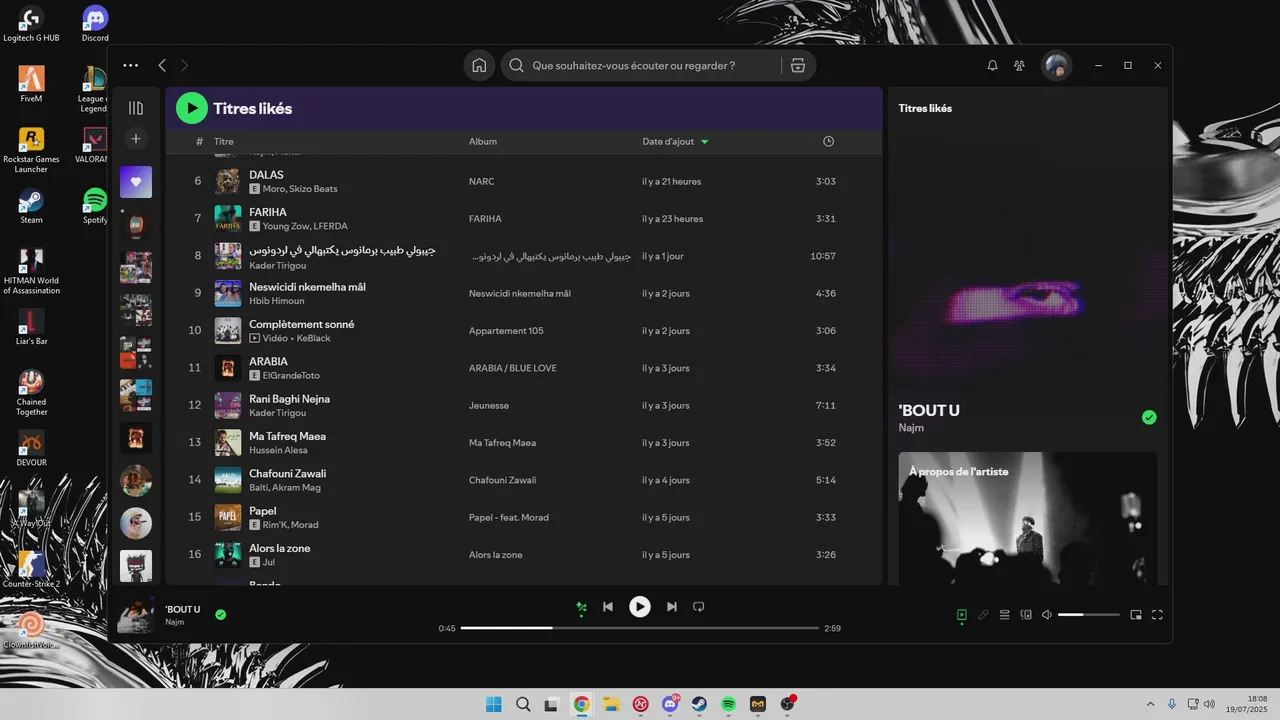Open the mini player icon
Image resolution: width=1280 pixels, height=720 pixels.
1136,615
